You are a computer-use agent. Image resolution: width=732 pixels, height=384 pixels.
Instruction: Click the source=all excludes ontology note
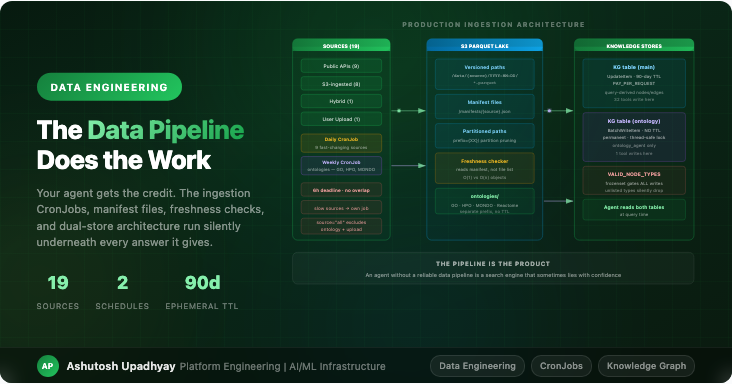pyautogui.click(x=341, y=226)
